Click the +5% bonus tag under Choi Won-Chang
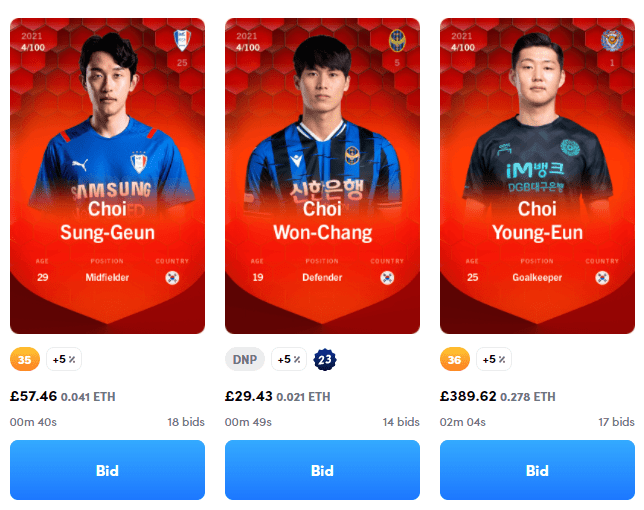 pyautogui.click(x=289, y=359)
